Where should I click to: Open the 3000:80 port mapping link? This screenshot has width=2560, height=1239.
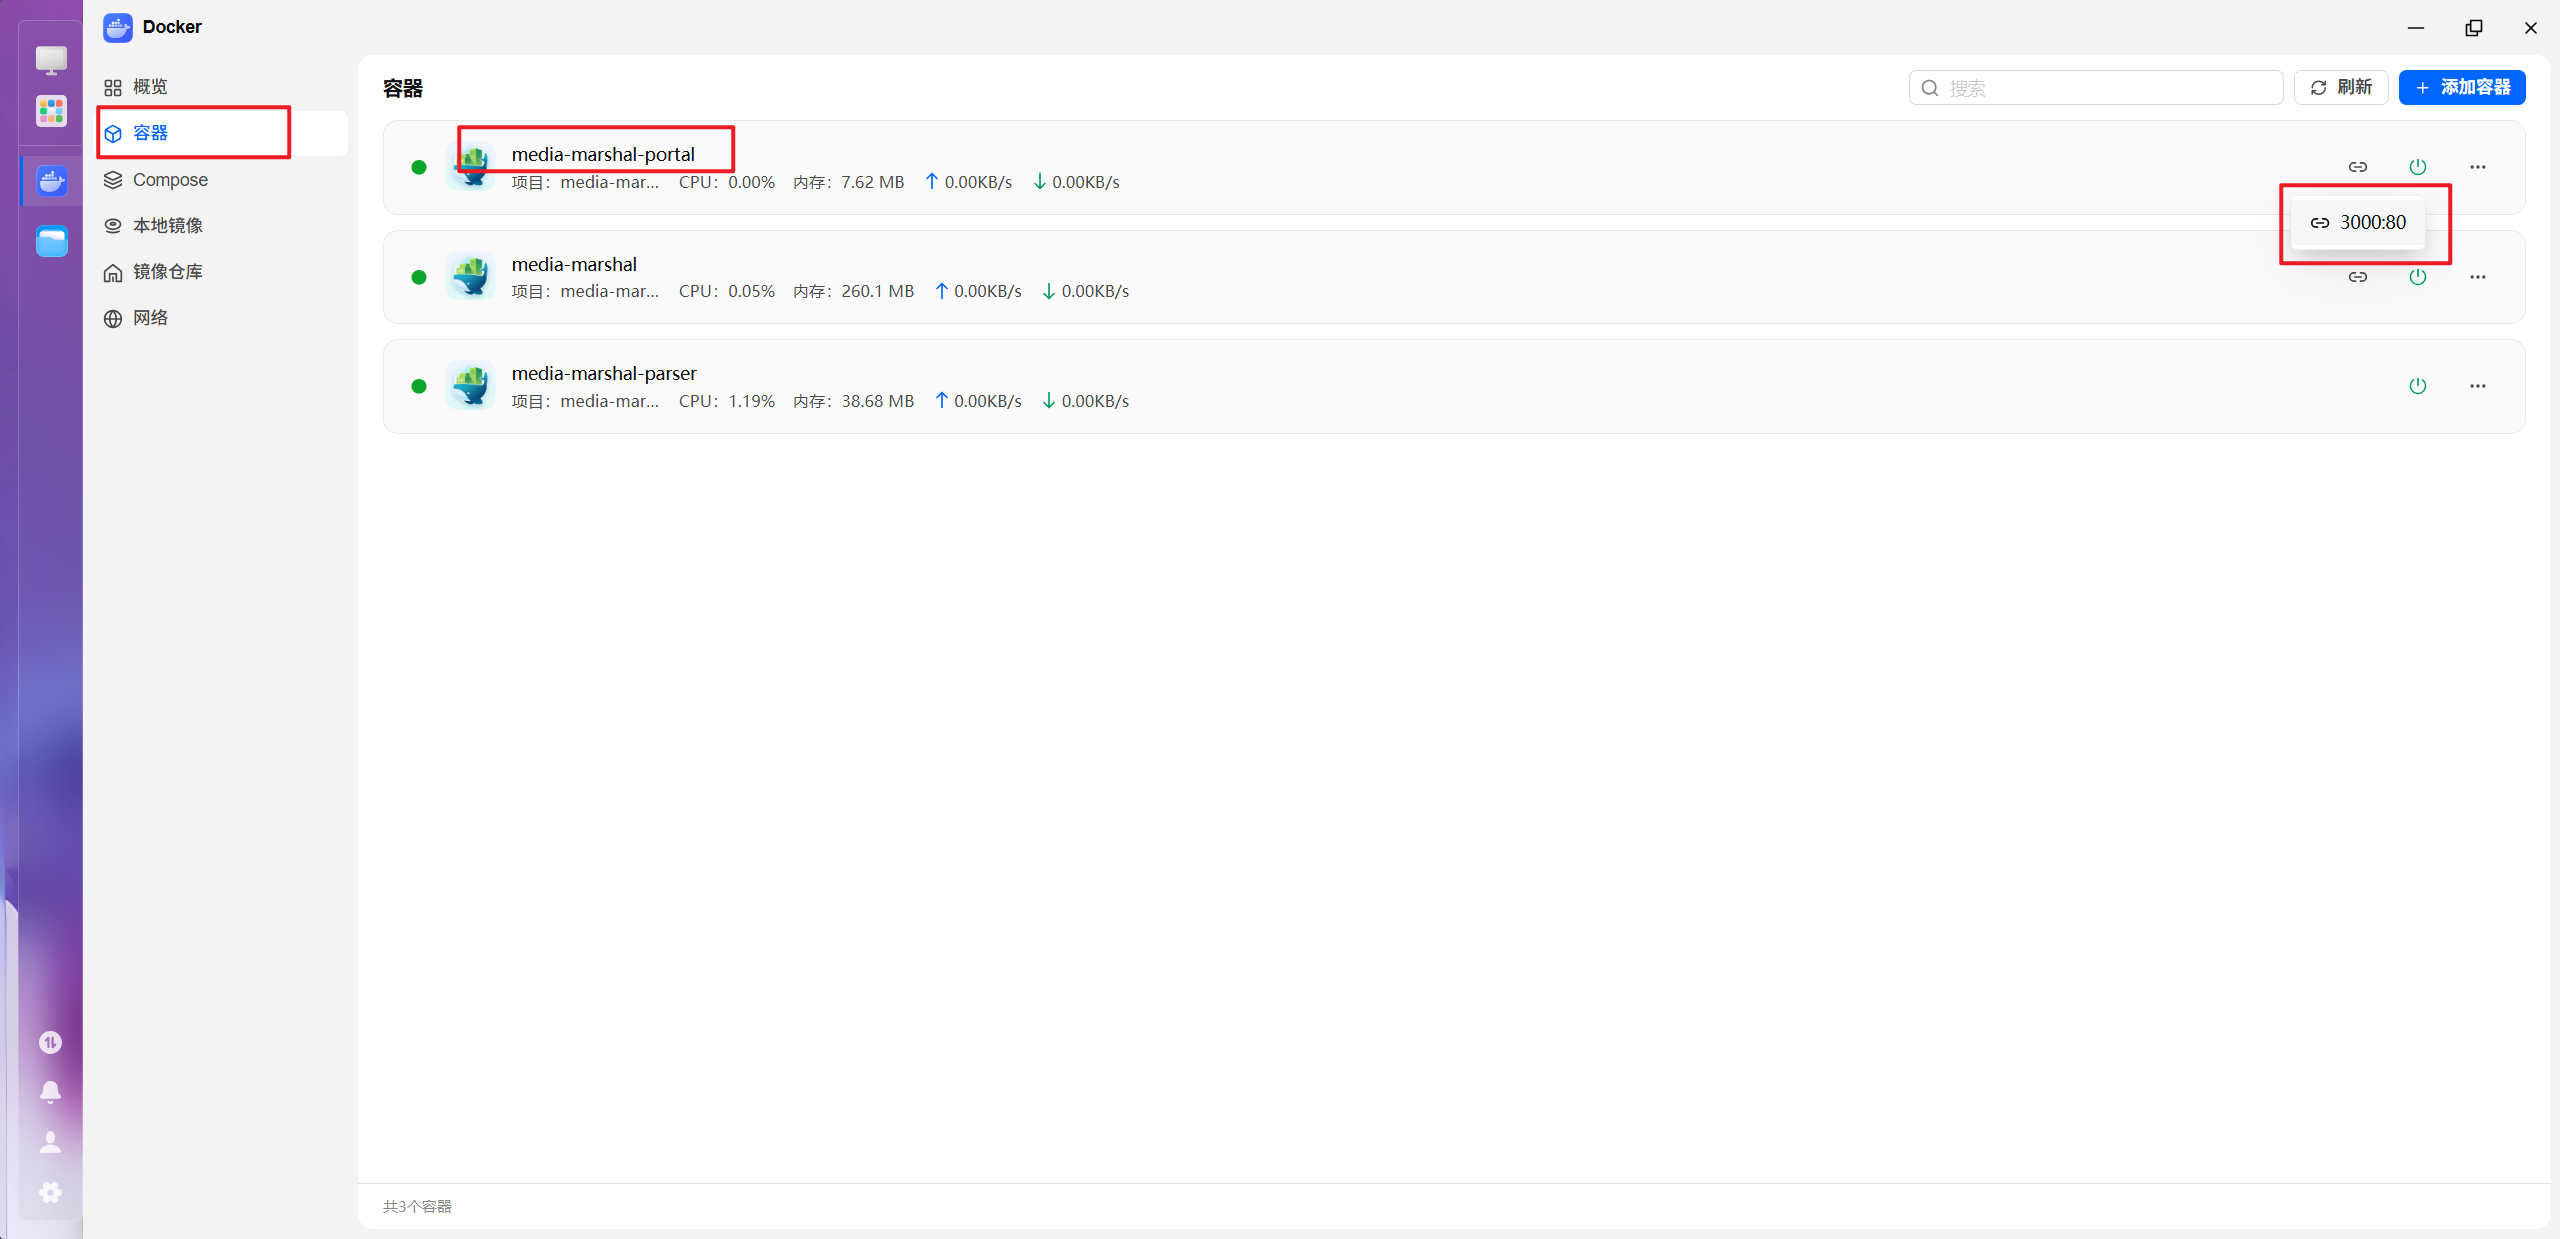coord(2358,222)
